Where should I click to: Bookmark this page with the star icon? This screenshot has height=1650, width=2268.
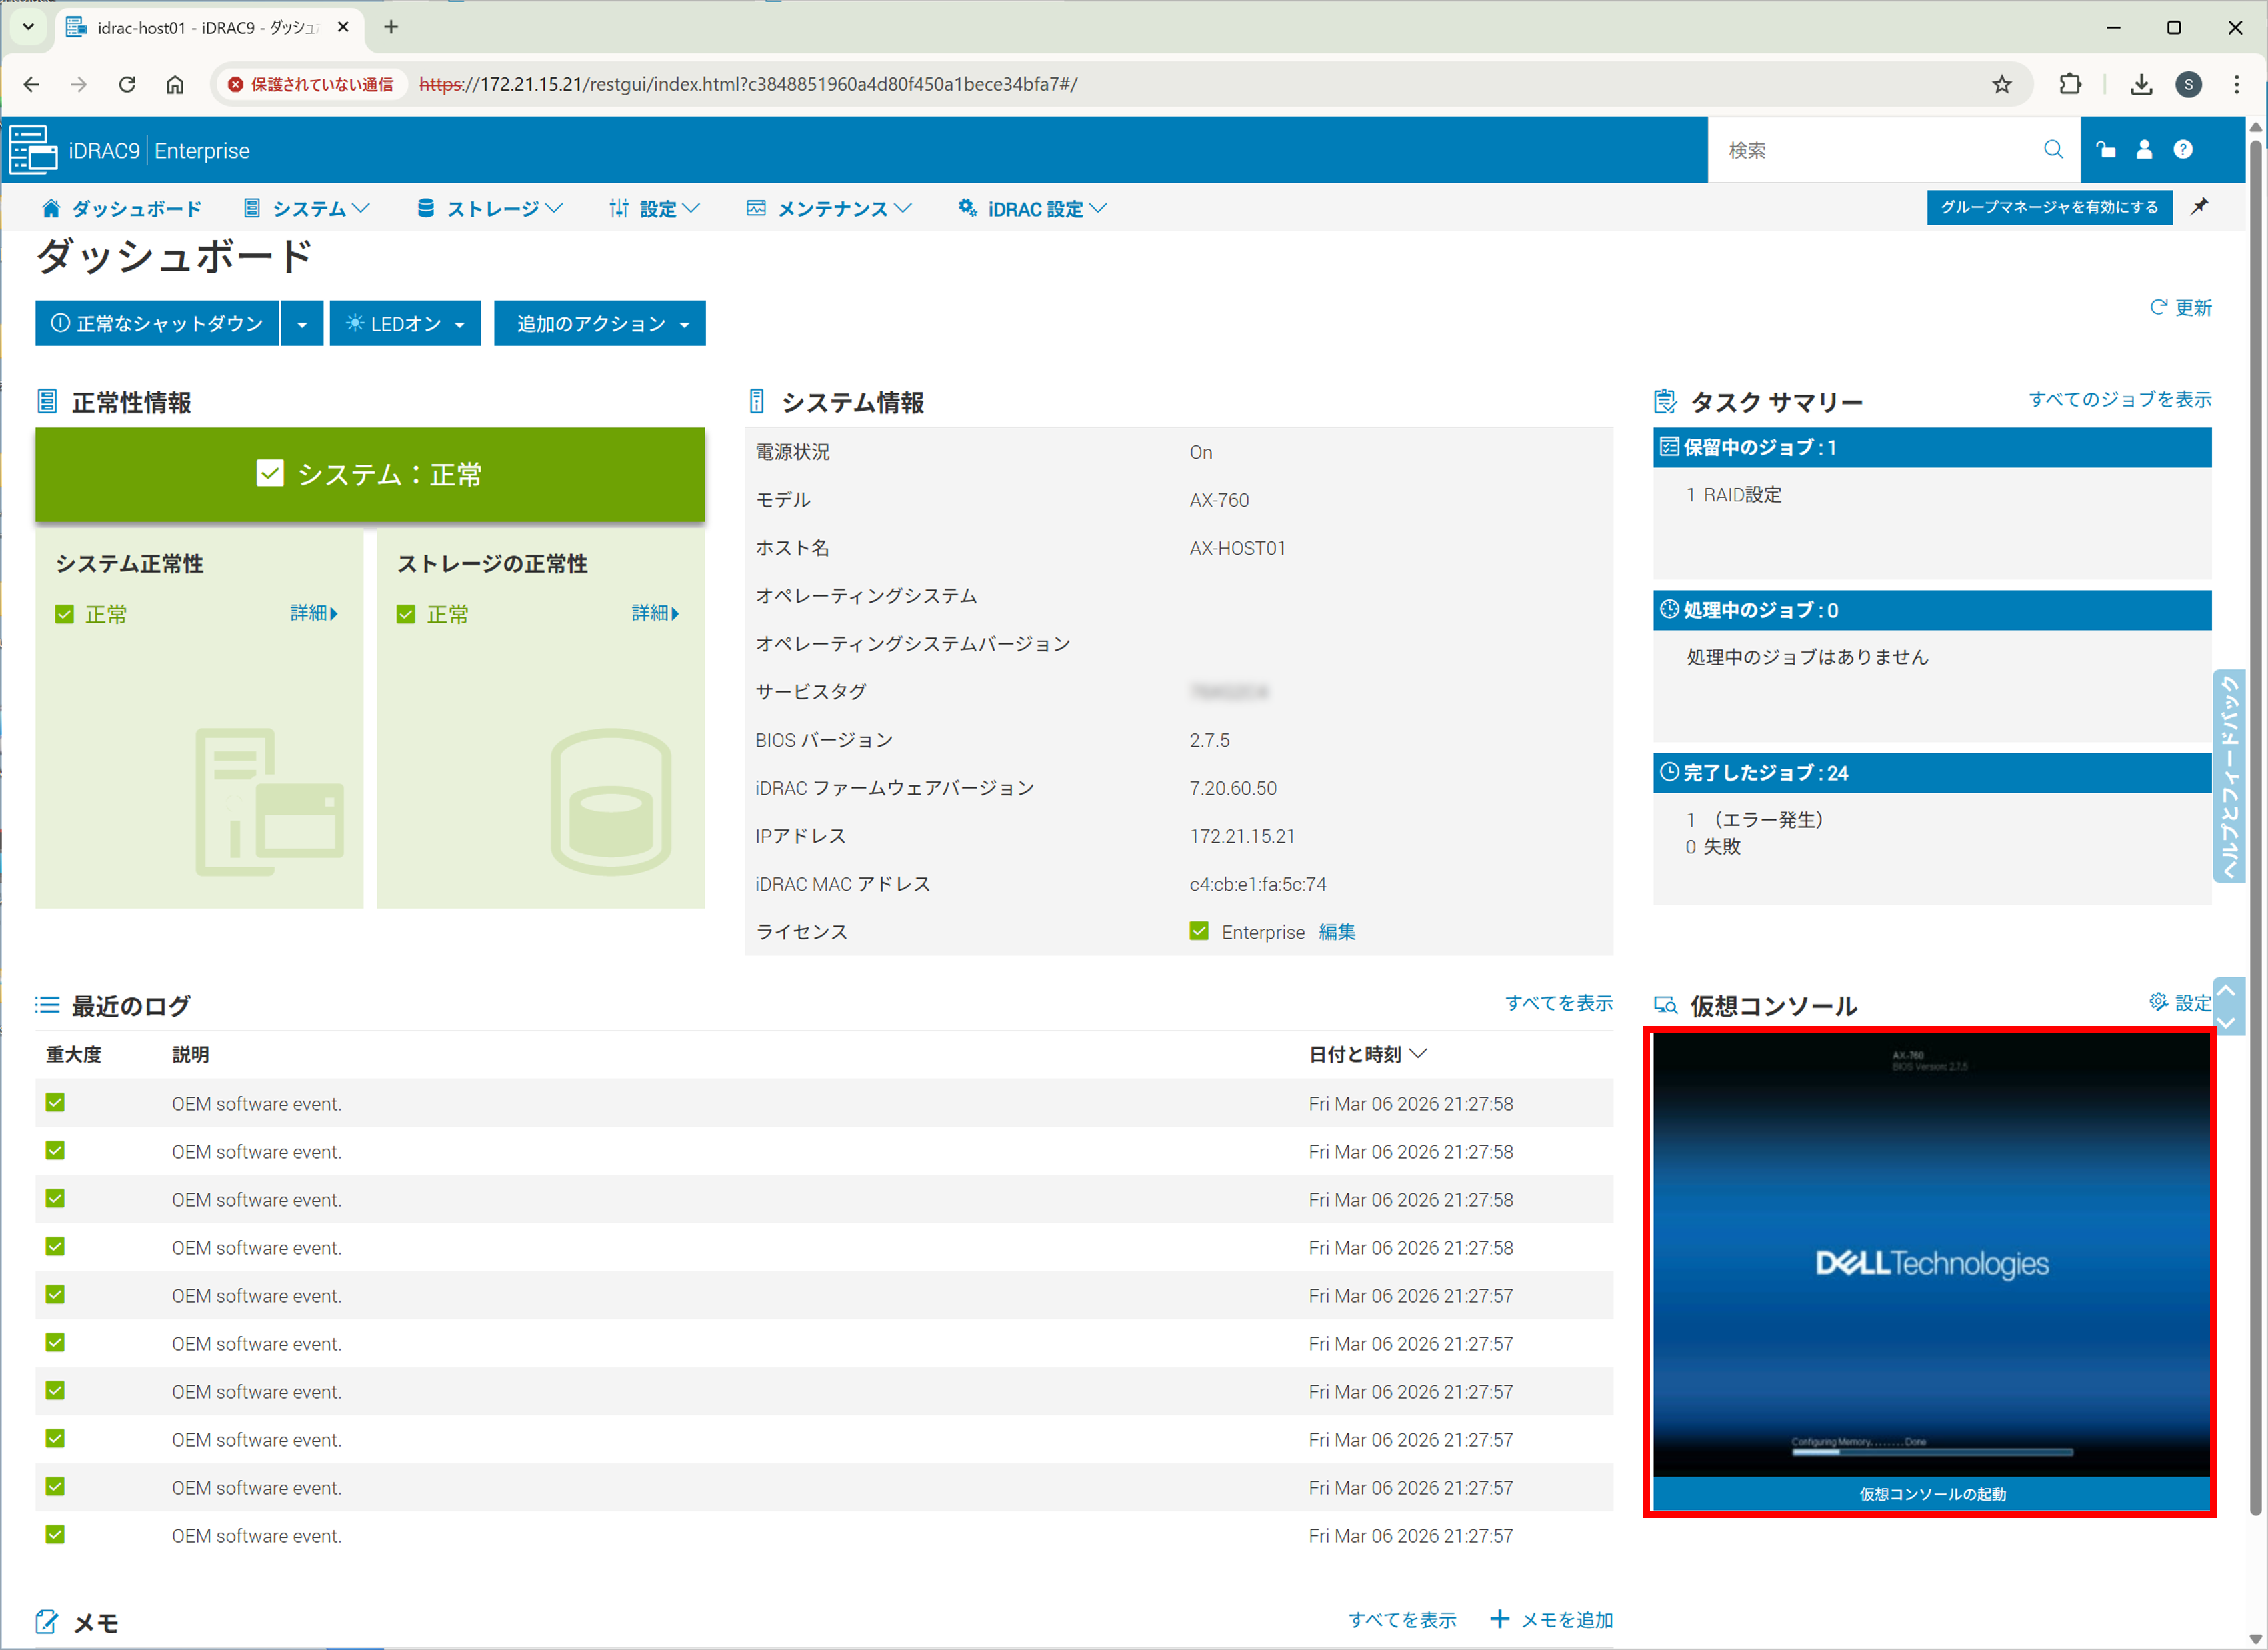[x=2001, y=84]
